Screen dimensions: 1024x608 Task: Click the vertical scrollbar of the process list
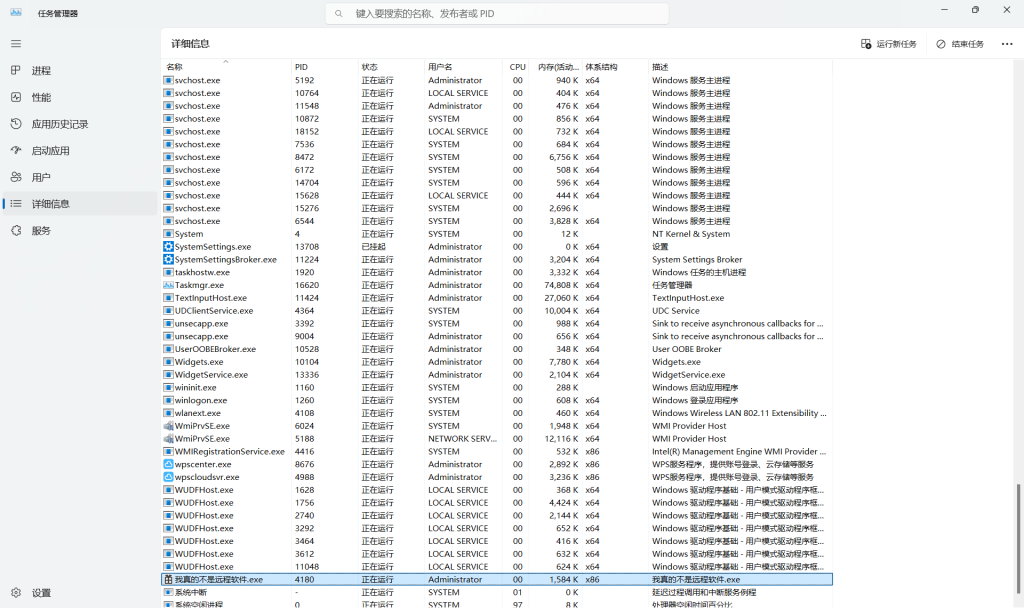point(1018,520)
